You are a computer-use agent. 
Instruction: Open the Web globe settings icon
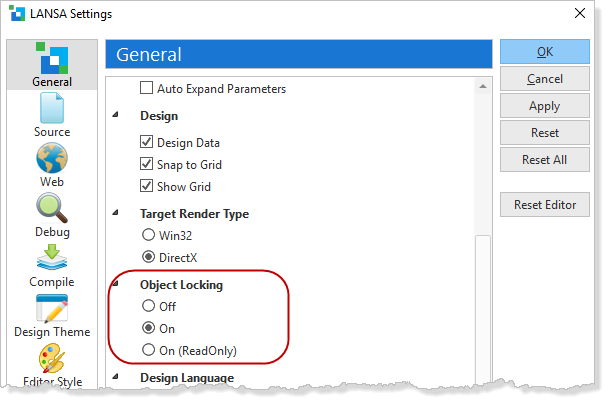click(52, 158)
